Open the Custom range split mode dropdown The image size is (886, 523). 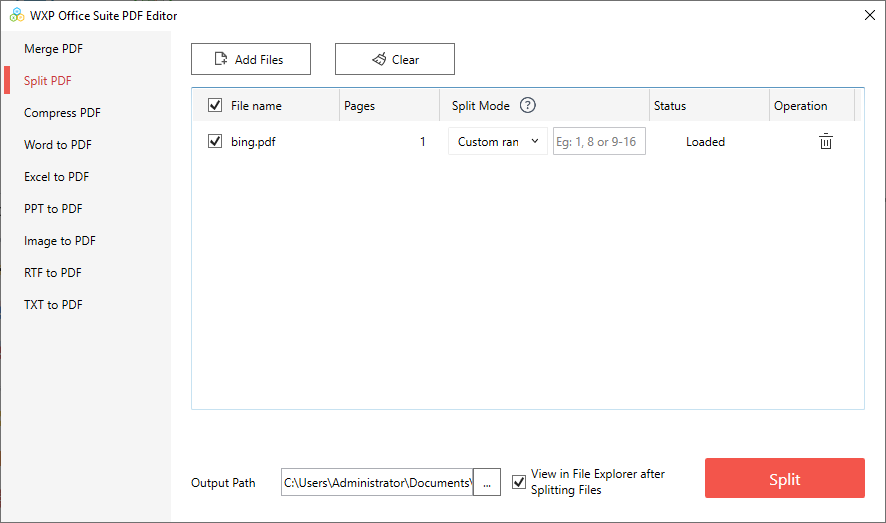pyautogui.click(x=498, y=141)
